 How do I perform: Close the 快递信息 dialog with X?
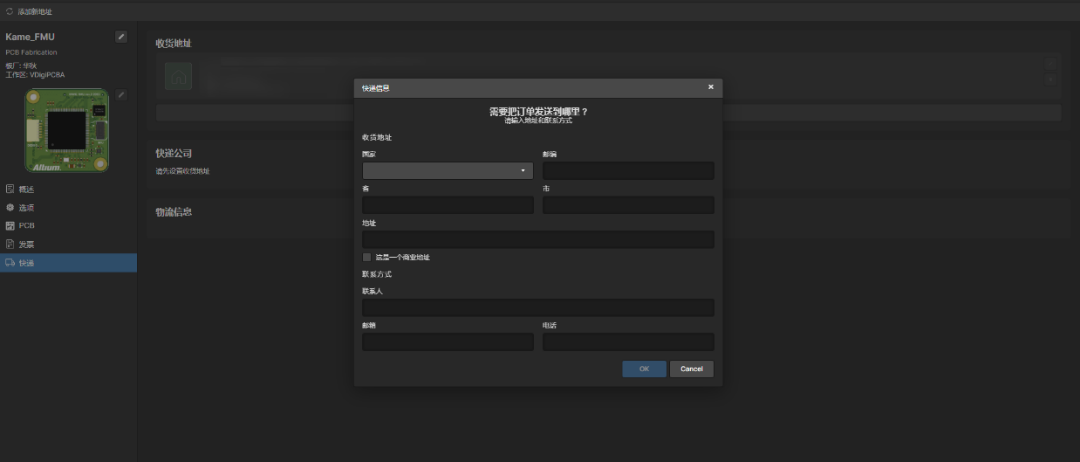[x=711, y=87]
